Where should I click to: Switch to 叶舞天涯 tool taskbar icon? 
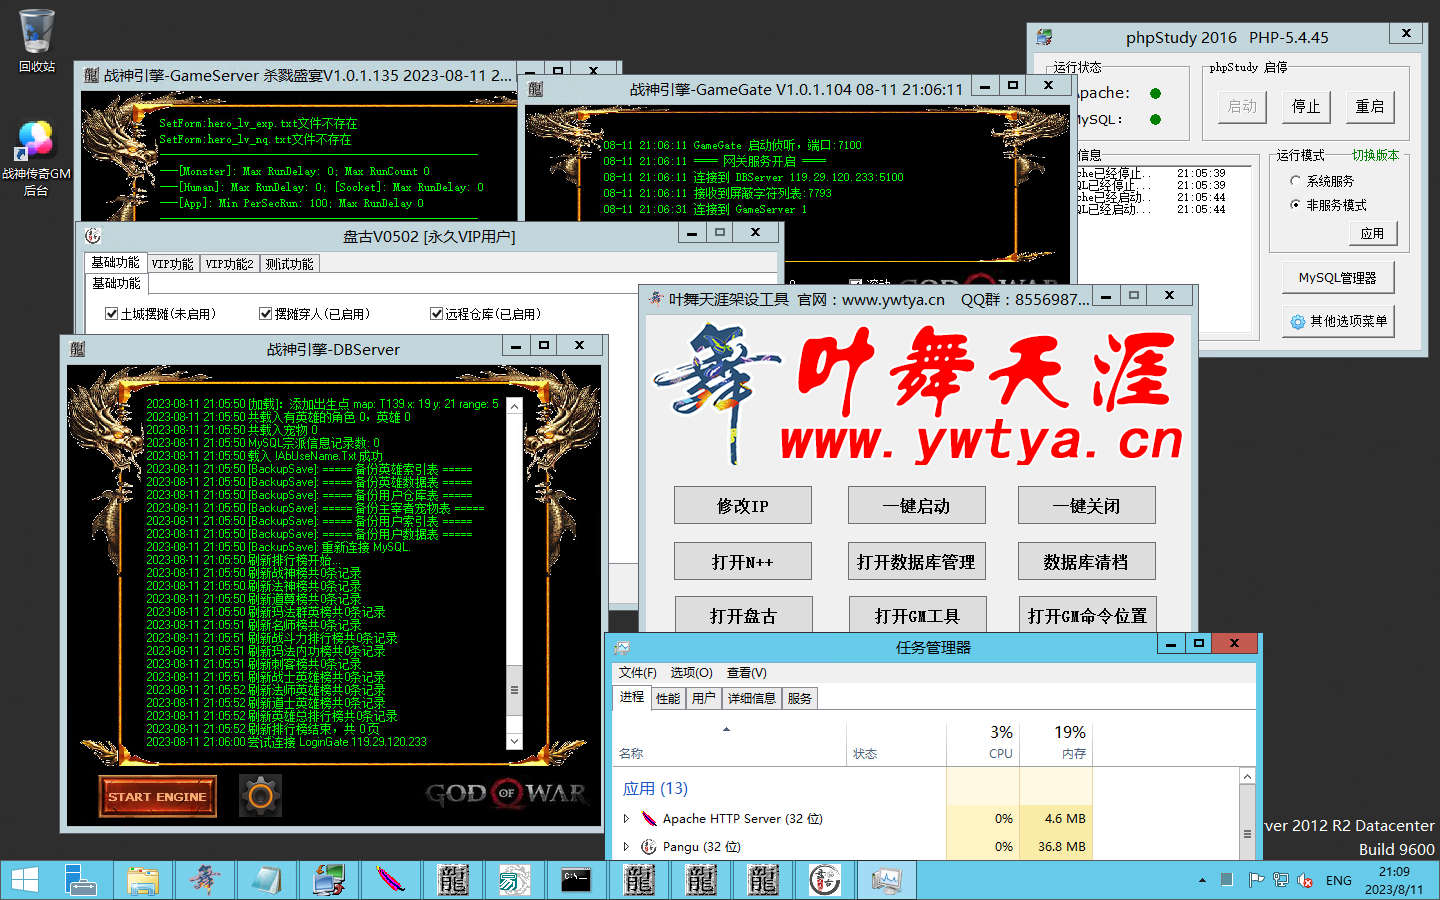coord(205,880)
